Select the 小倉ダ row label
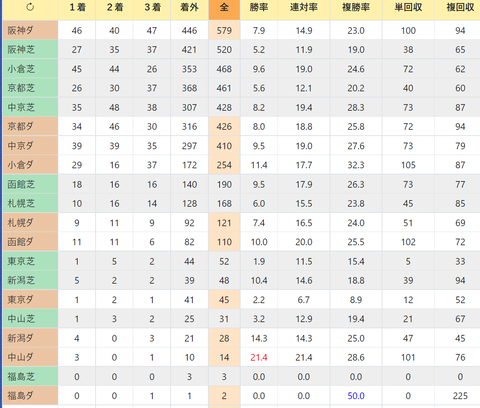Image resolution: width=480 pixels, height=408 pixels. pos(30,165)
